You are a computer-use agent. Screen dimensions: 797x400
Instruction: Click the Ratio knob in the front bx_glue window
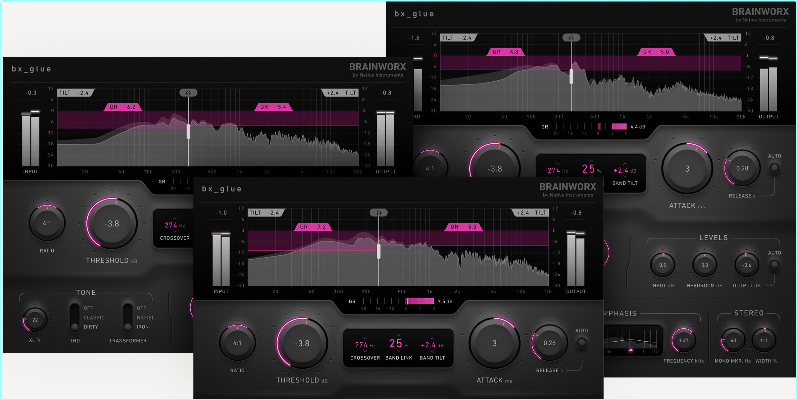coord(237,343)
